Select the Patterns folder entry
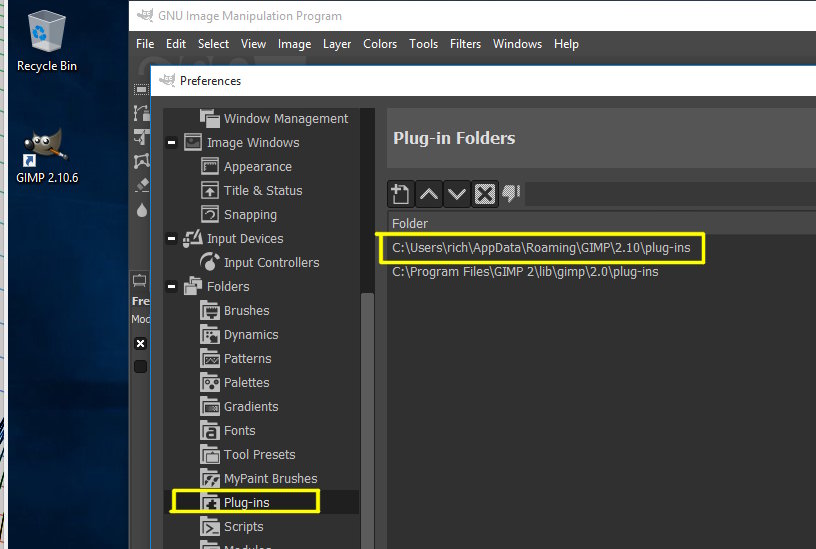Viewport: 816px width, 549px height. (248, 359)
